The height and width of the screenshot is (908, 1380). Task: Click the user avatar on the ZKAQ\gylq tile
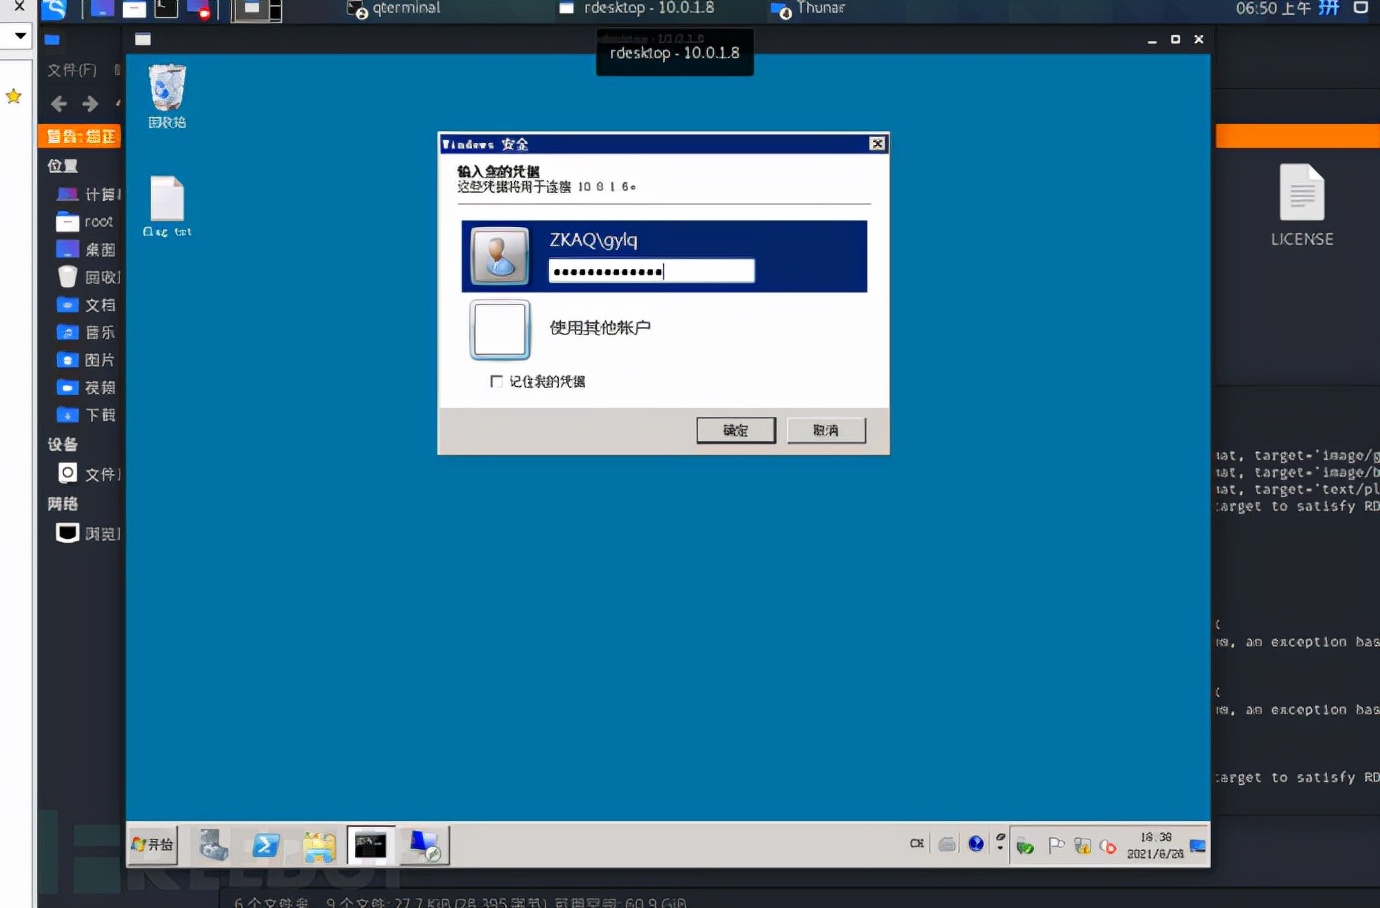coord(500,256)
